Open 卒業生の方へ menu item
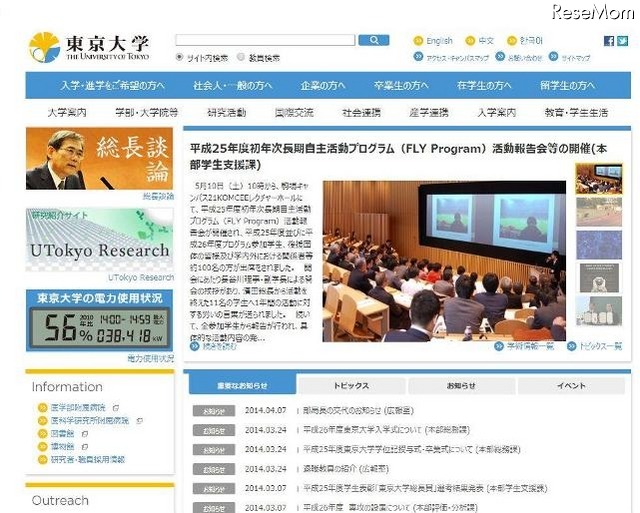640x513 pixels. pyautogui.click(x=401, y=86)
